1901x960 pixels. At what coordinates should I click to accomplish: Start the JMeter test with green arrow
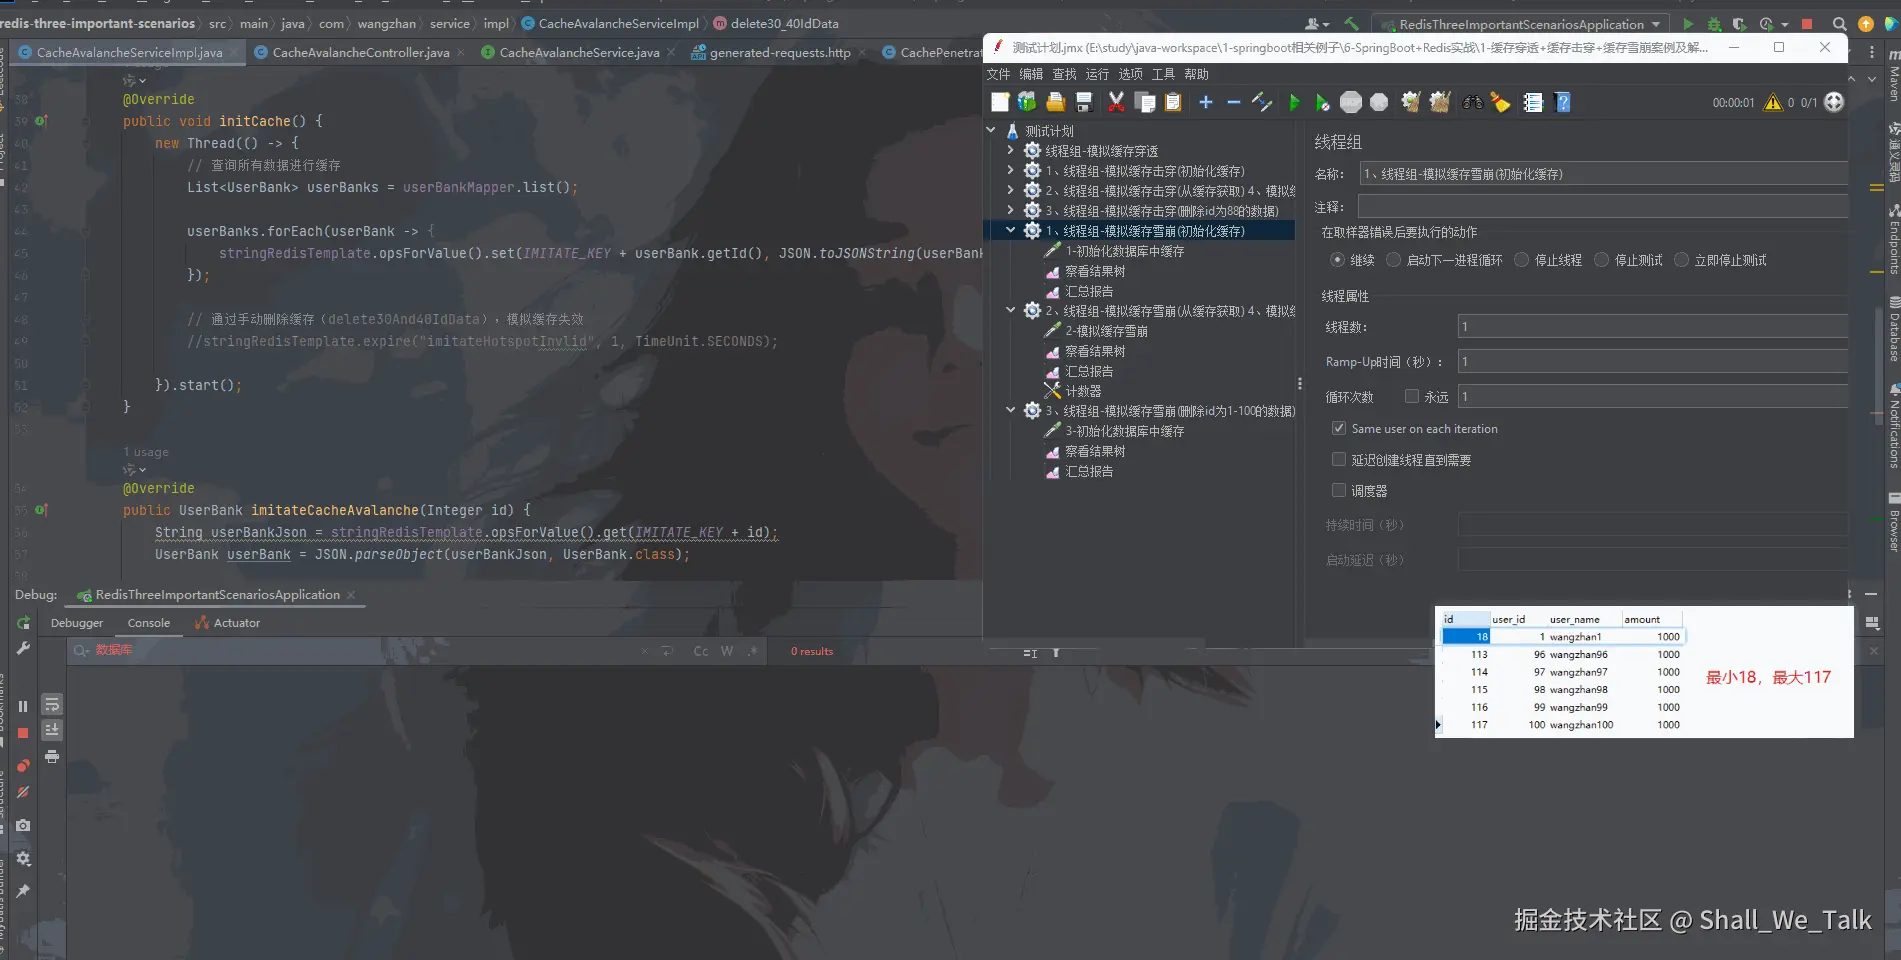[1294, 102]
